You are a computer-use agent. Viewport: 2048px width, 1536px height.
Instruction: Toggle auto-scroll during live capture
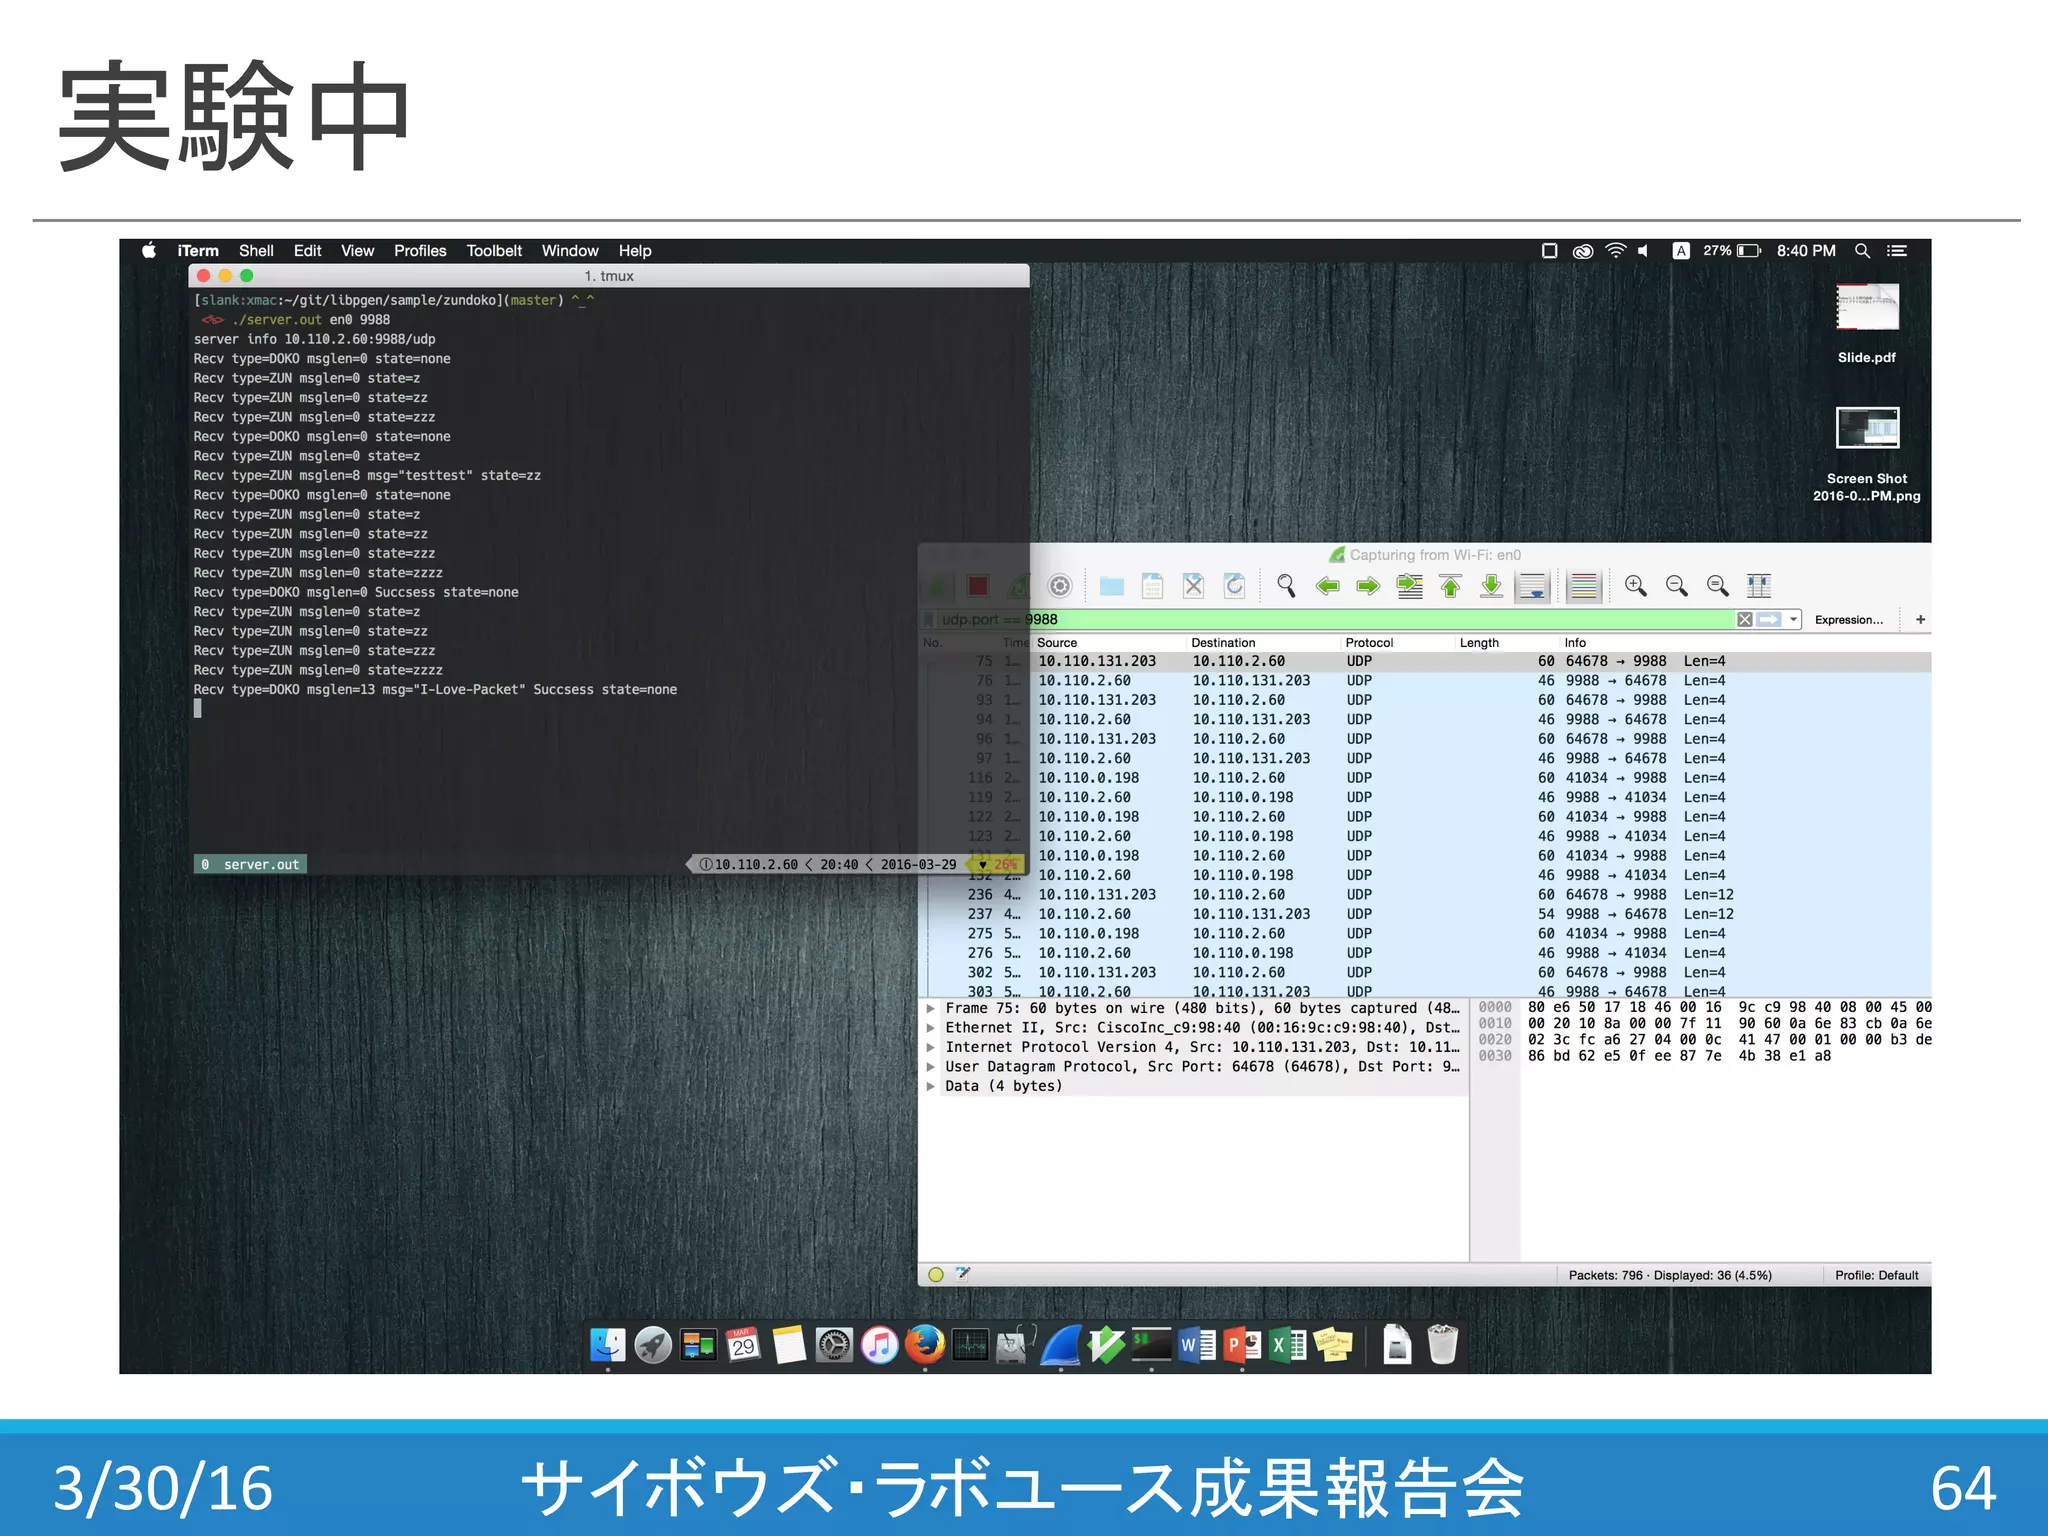[1533, 586]
